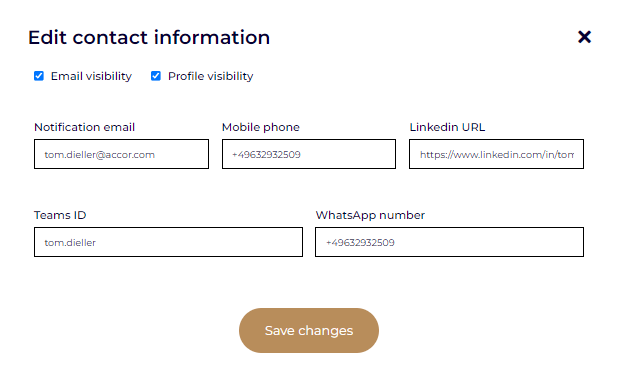Place cursor in tom.dieller@accor.com text
This screenshot has height=371, width=622.
(x=100, y=155)
